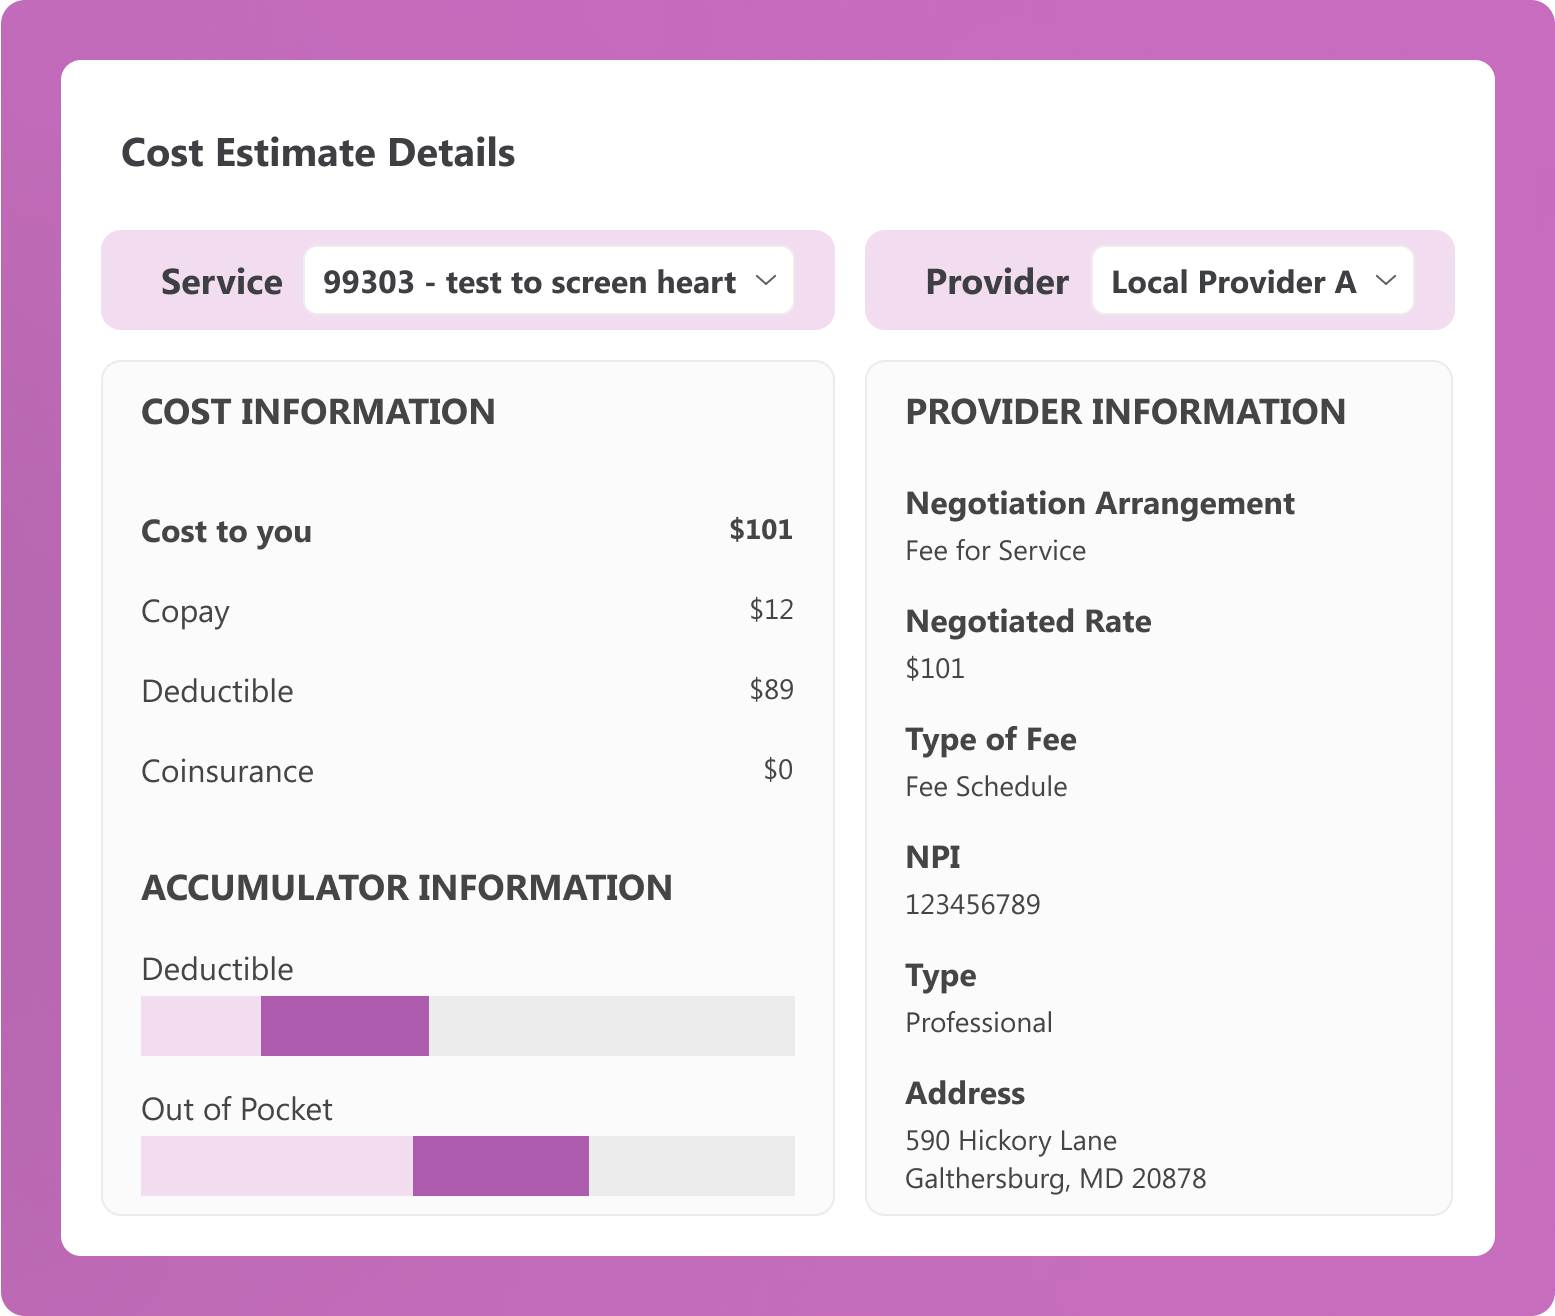The width and height of the screenshot is (1555, 1316).
Task: Select the Deductible $89 cost value
Action: [x=771, y=690]
